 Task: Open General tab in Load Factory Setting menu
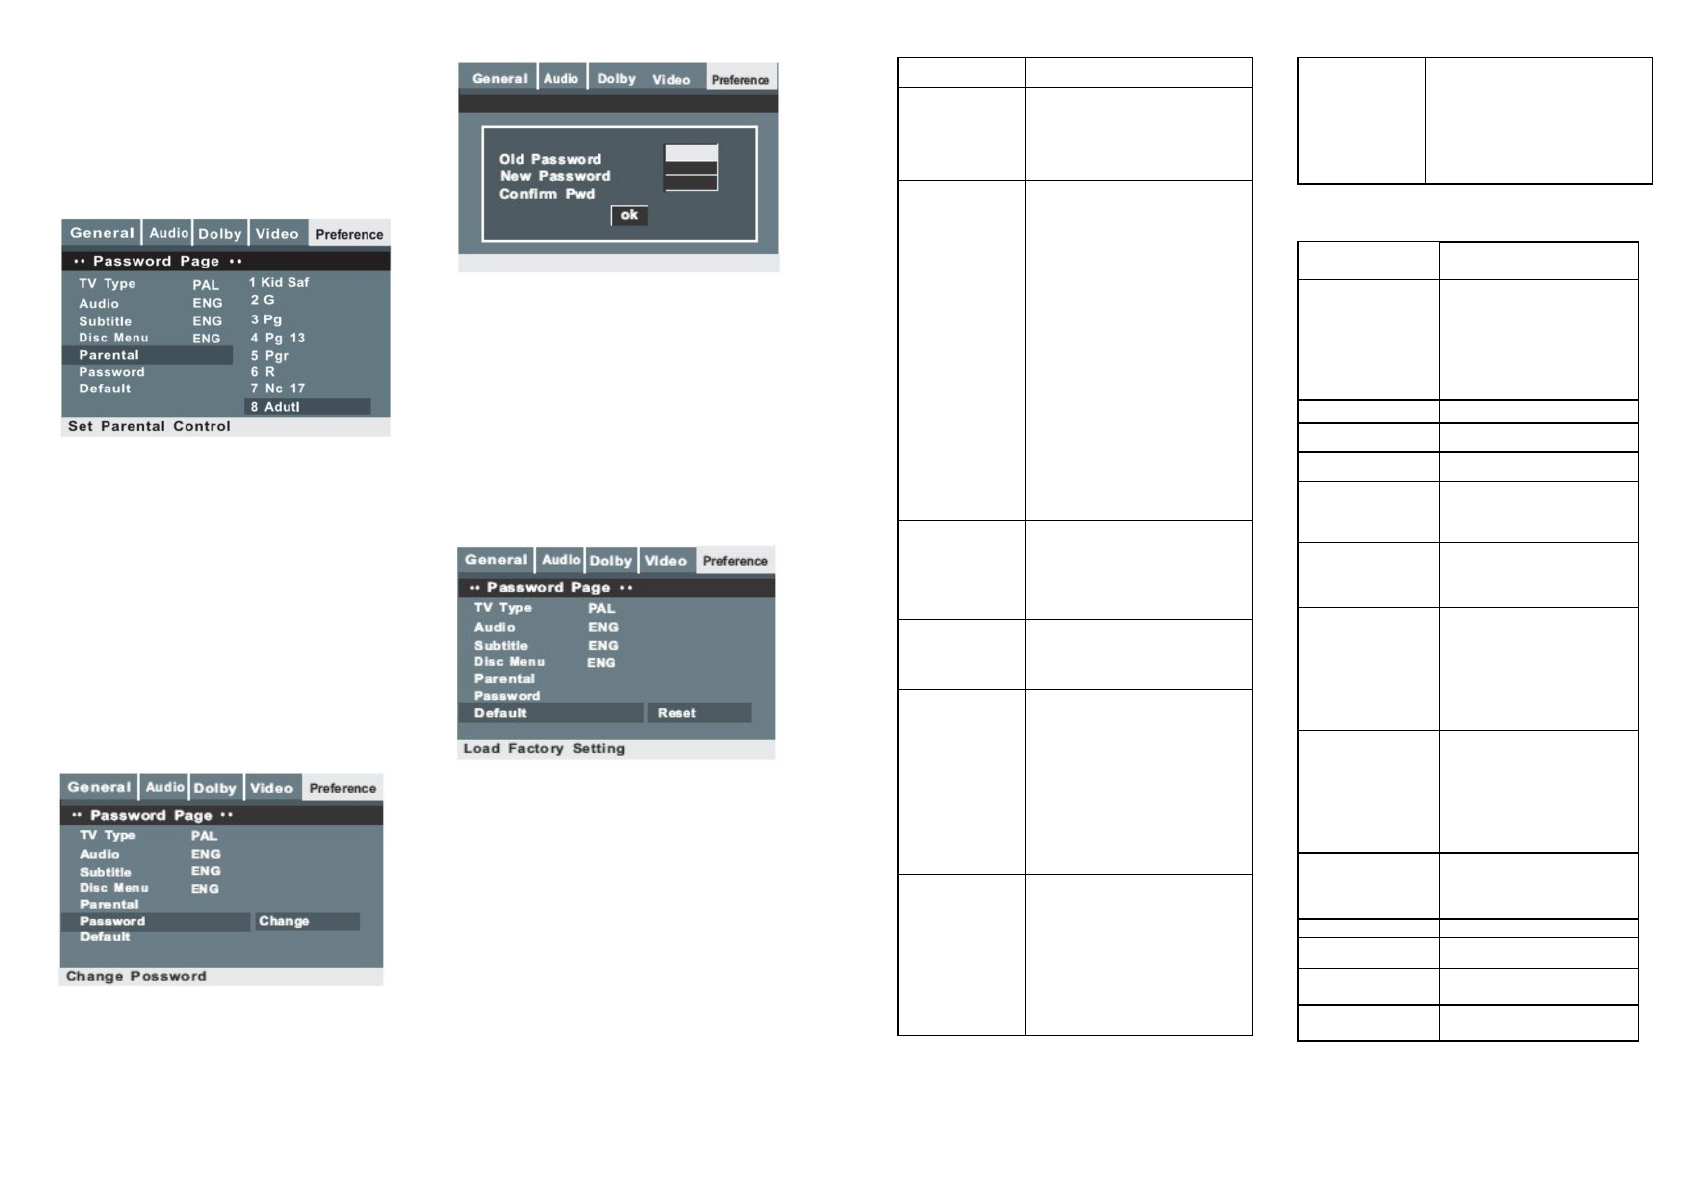[x=495, y=560]
